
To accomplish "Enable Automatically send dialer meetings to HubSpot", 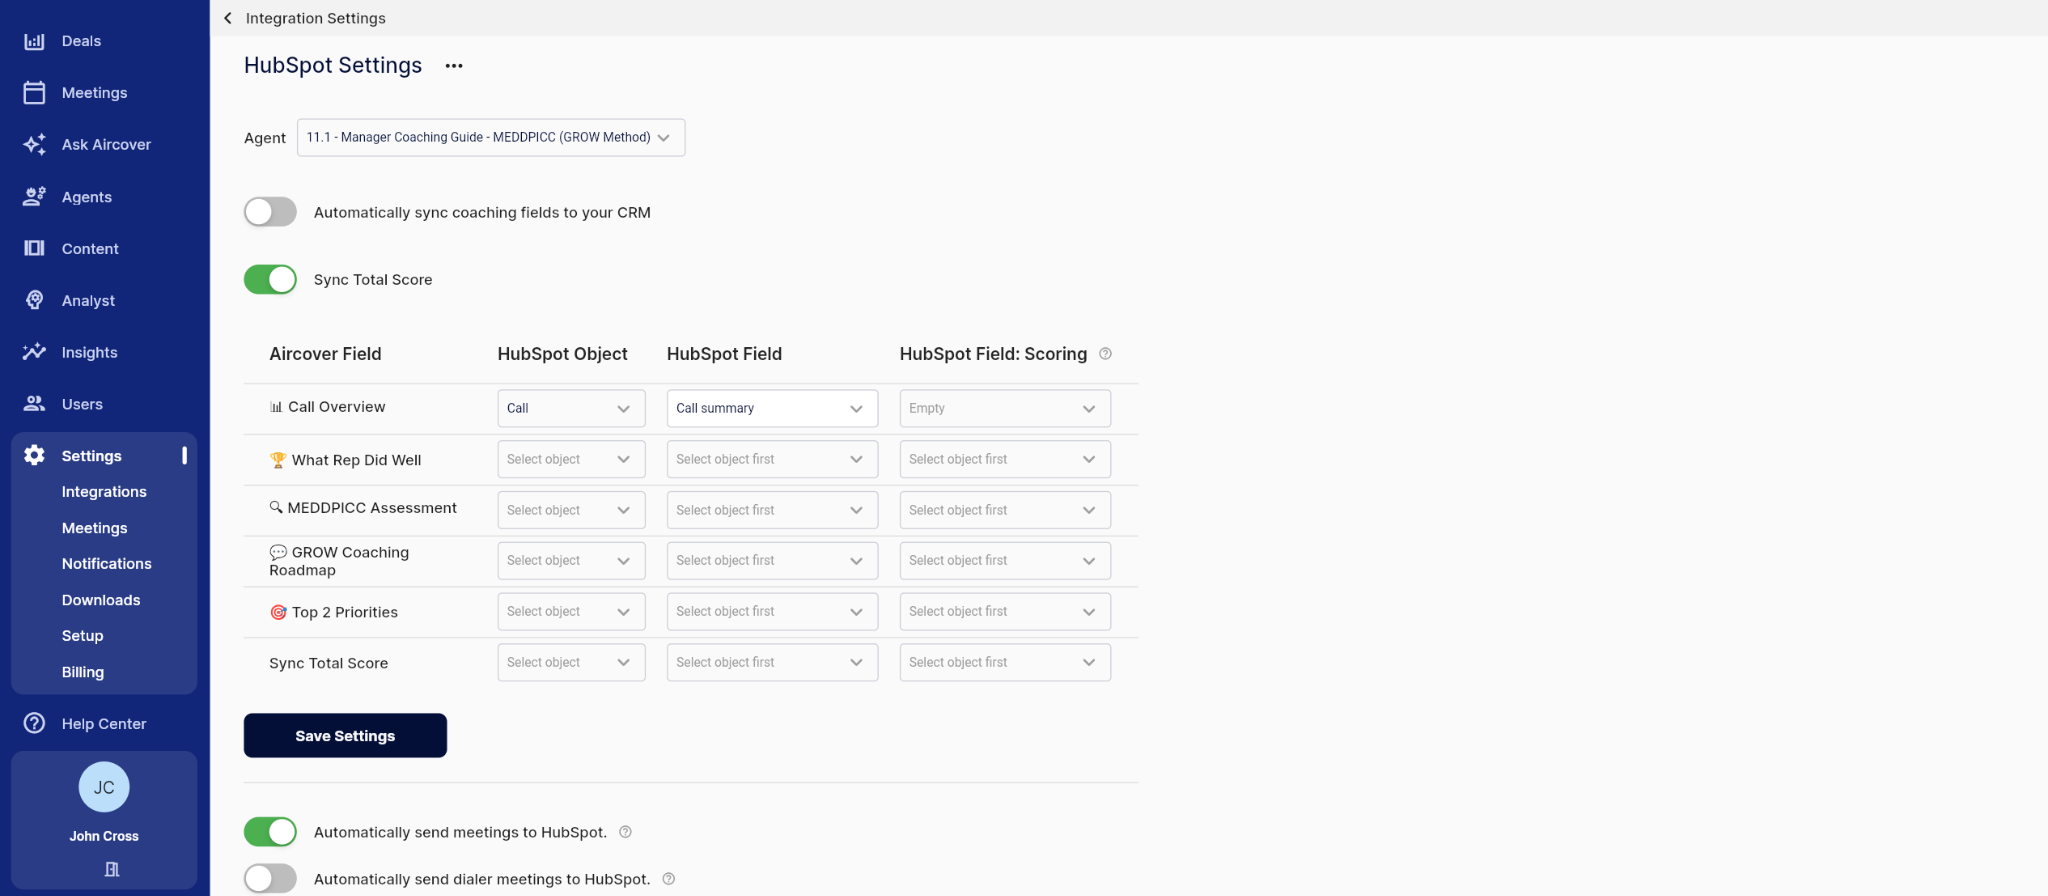I will click(x=270, y=879).
